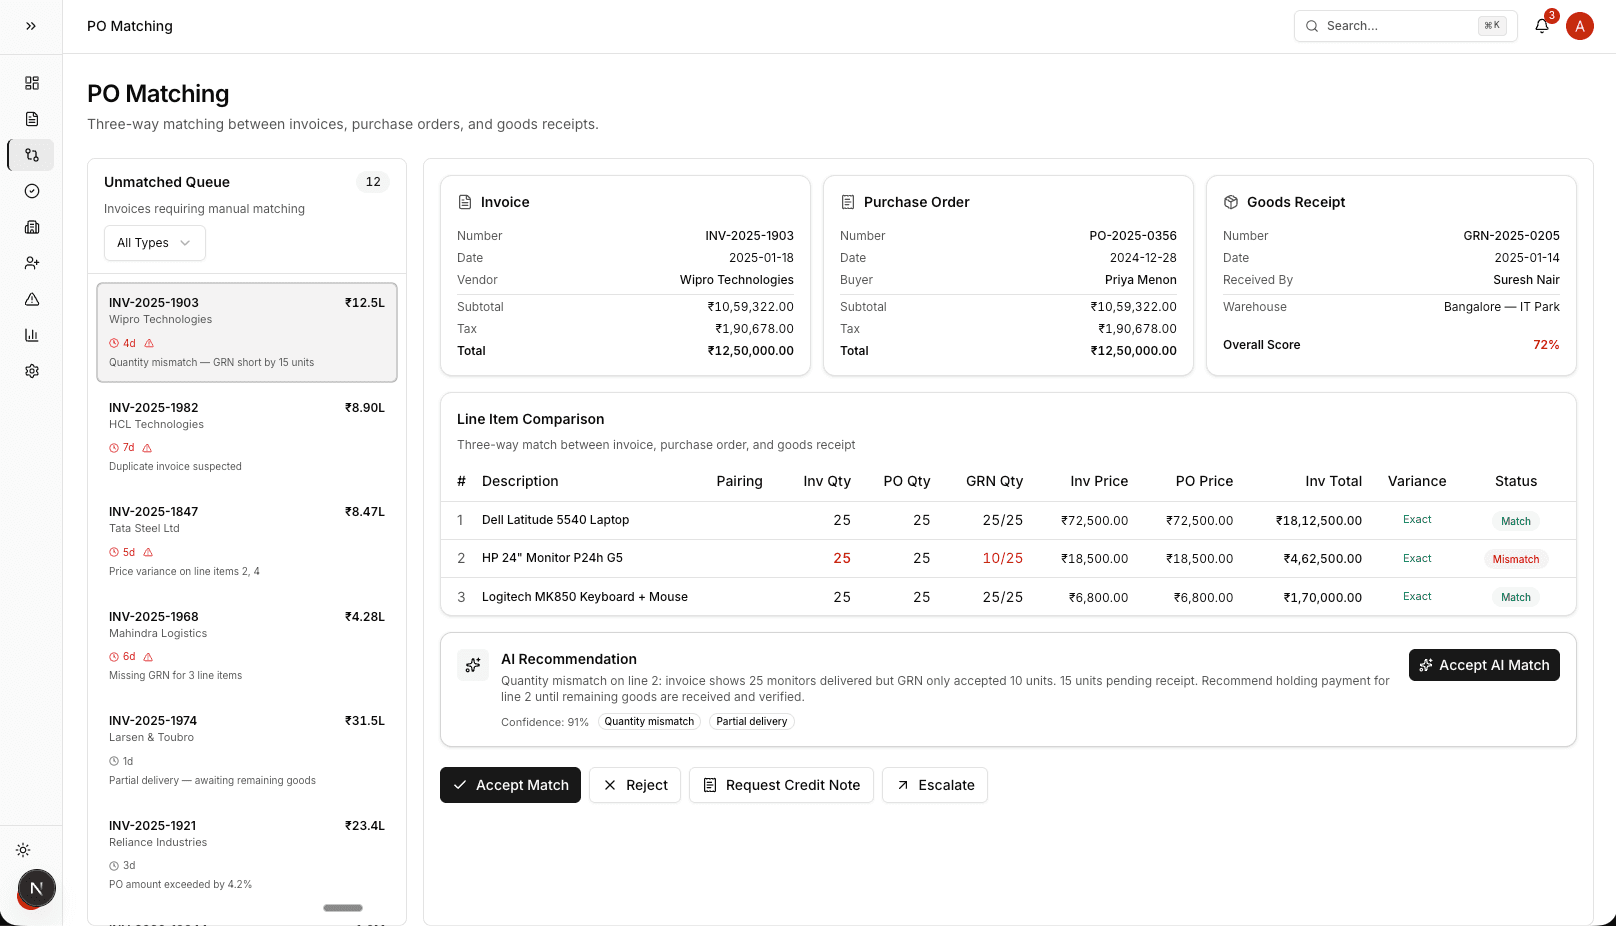Toggle light theme using sun icon
The image size is (1616, 926).
[23, 850]
